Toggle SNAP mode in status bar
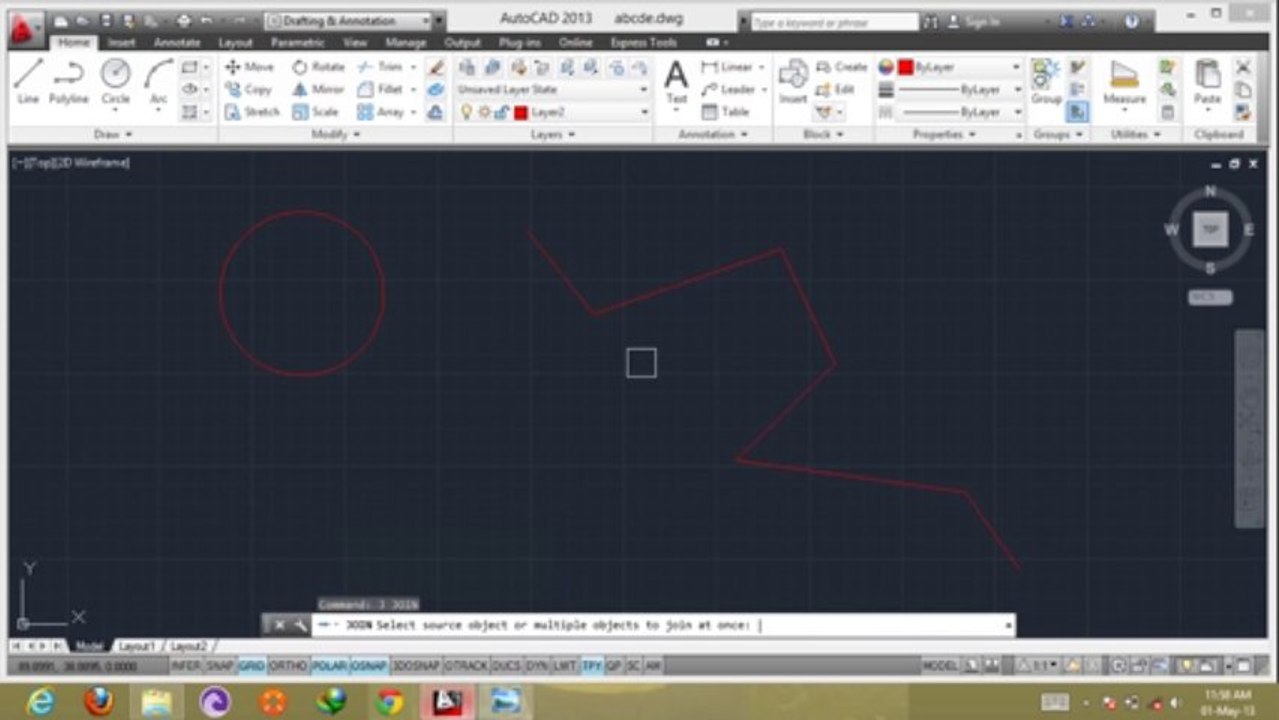The width and height of the screenshot is (1279, 720). click(220, 666)
